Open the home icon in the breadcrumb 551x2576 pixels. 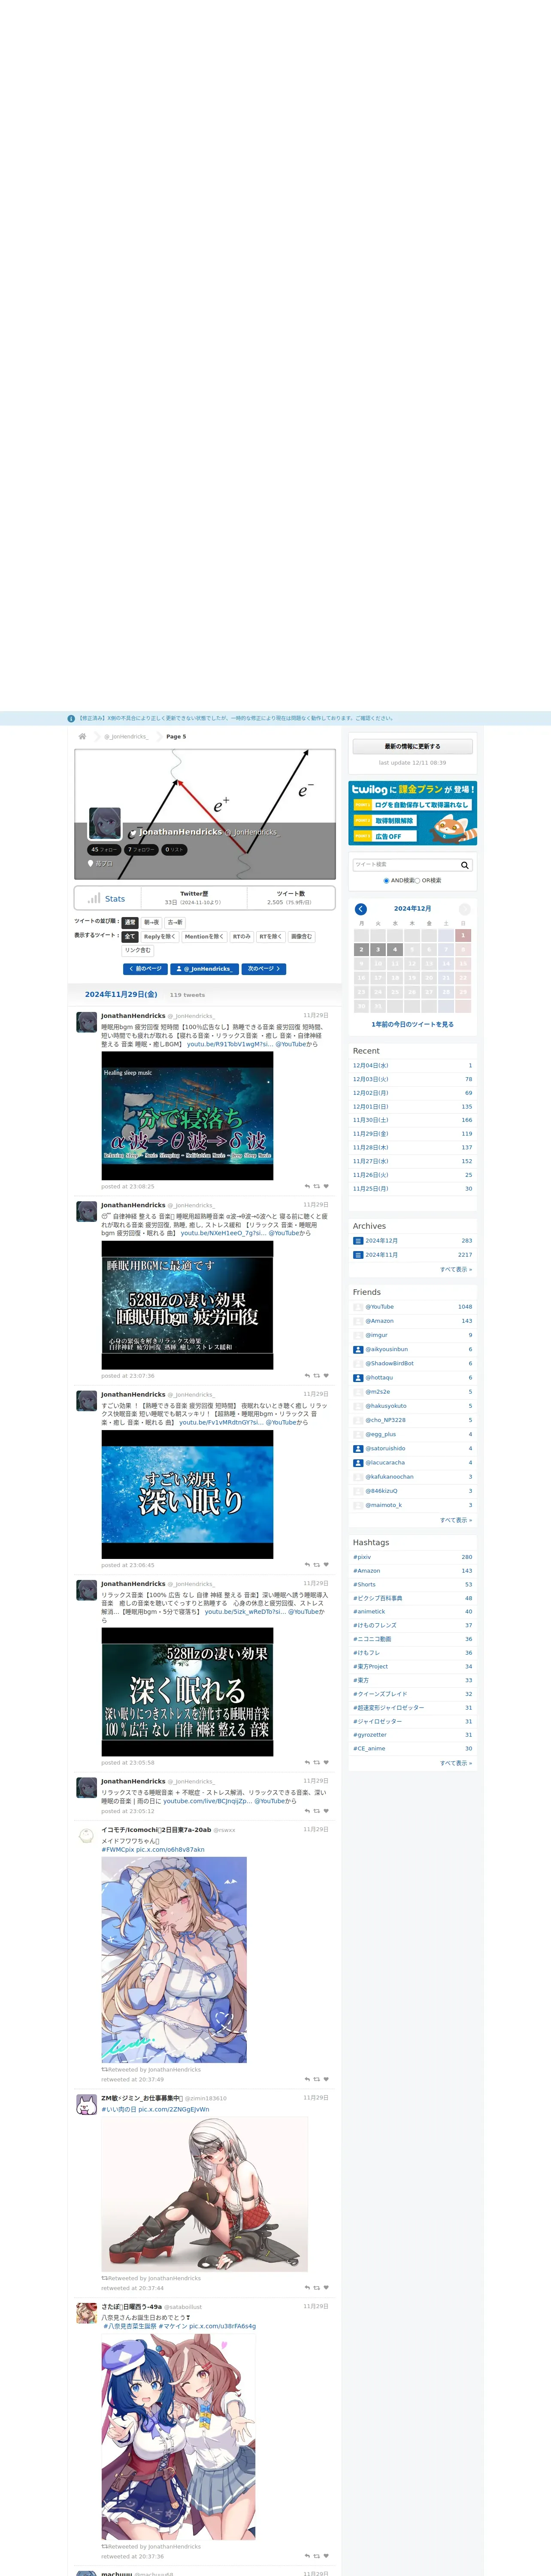[x=82, y=736]
